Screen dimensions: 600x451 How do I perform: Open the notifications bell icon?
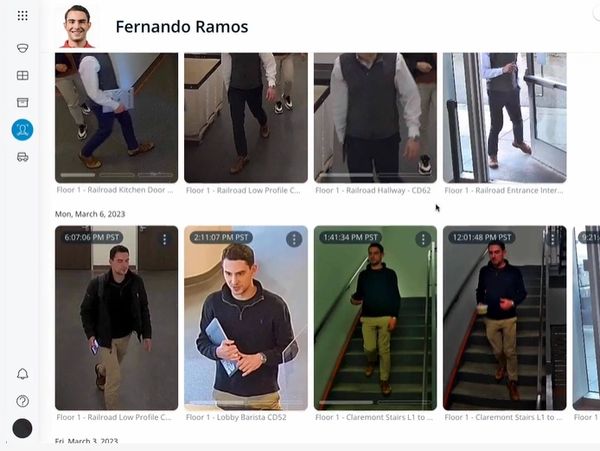coord(23,374)
